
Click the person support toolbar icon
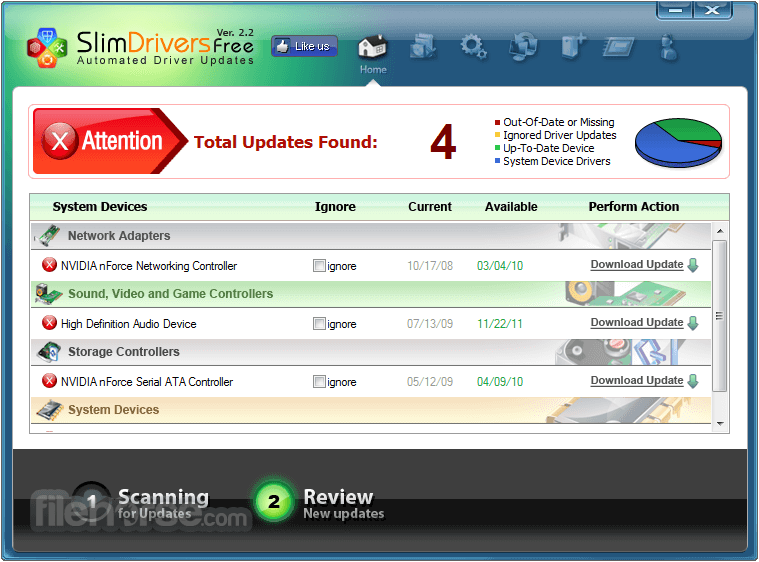[669, 47]
